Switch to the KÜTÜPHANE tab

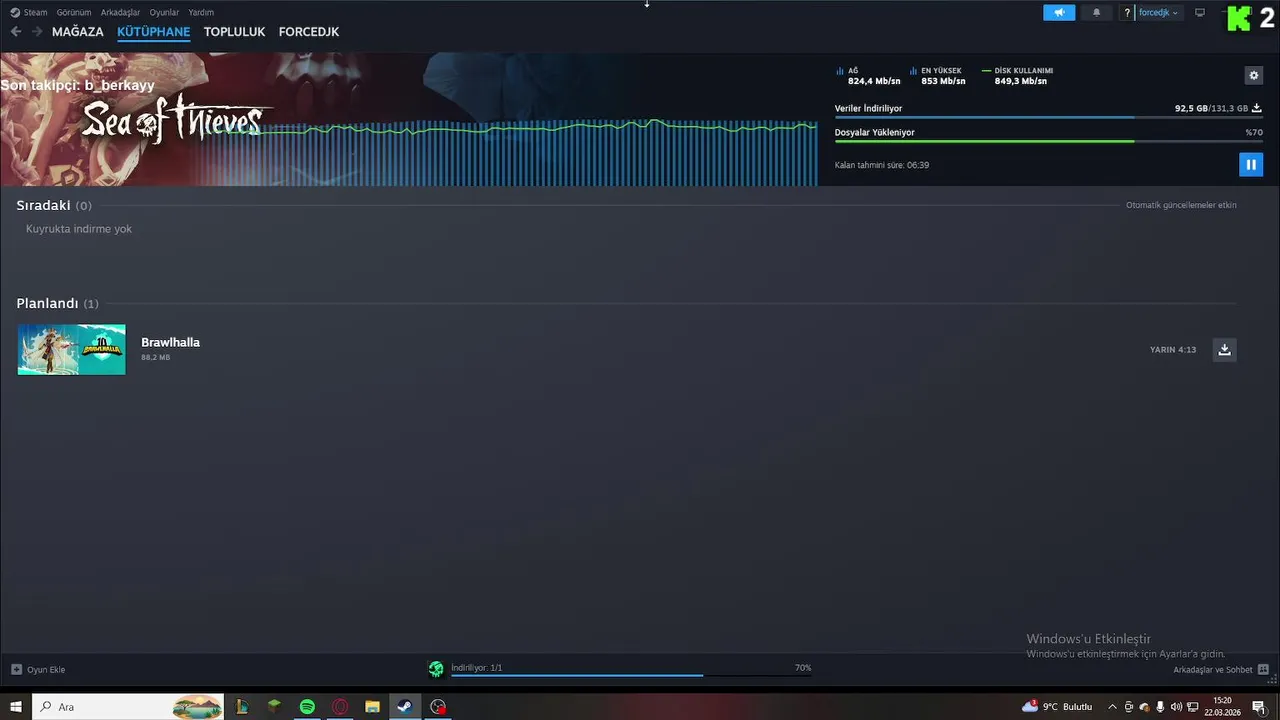pos(153,32)
